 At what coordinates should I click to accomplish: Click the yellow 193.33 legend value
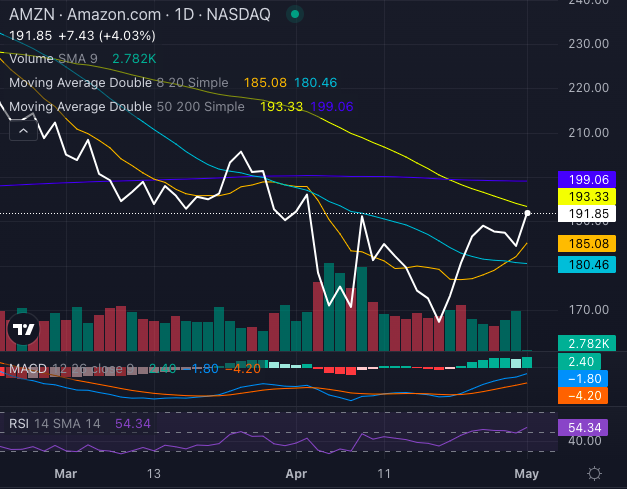tap(282, 107)
